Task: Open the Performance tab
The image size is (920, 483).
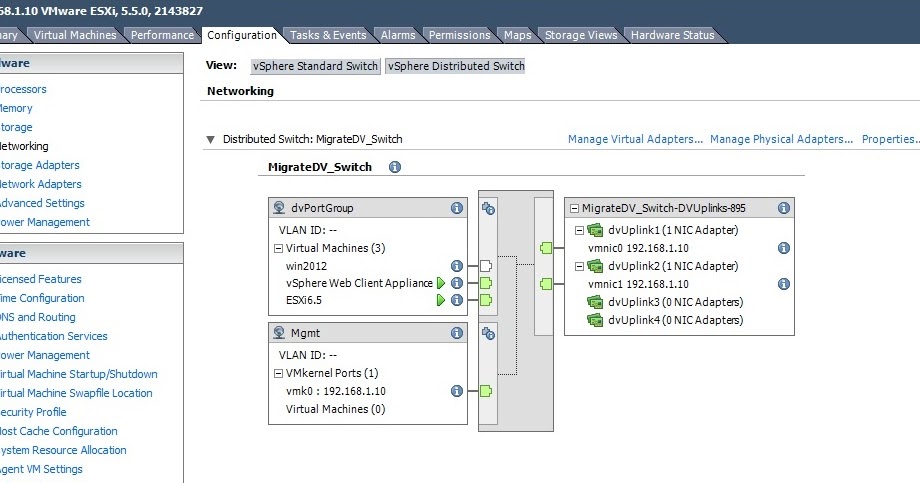Action: coord(162,35)
